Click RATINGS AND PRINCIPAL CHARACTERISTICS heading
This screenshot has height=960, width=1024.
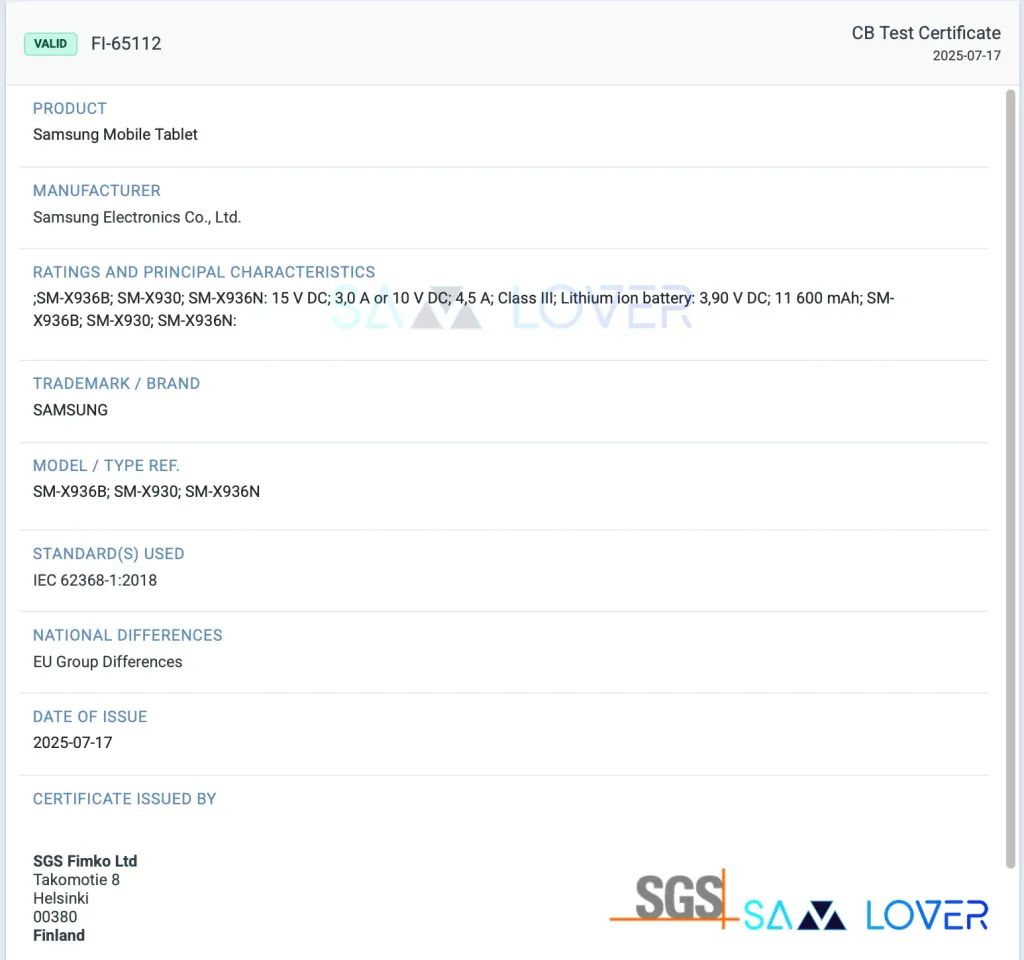click(x=204, y=272)
